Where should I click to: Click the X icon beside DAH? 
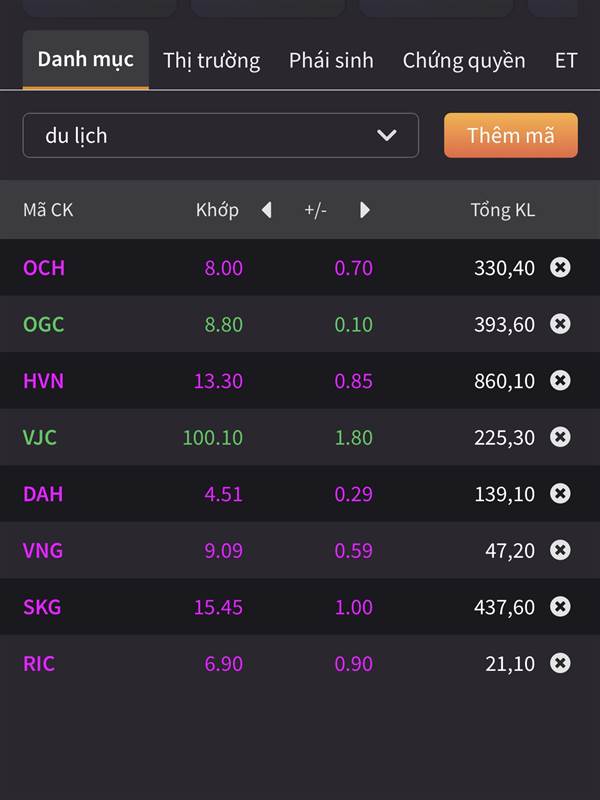click(x=560, y=493)
